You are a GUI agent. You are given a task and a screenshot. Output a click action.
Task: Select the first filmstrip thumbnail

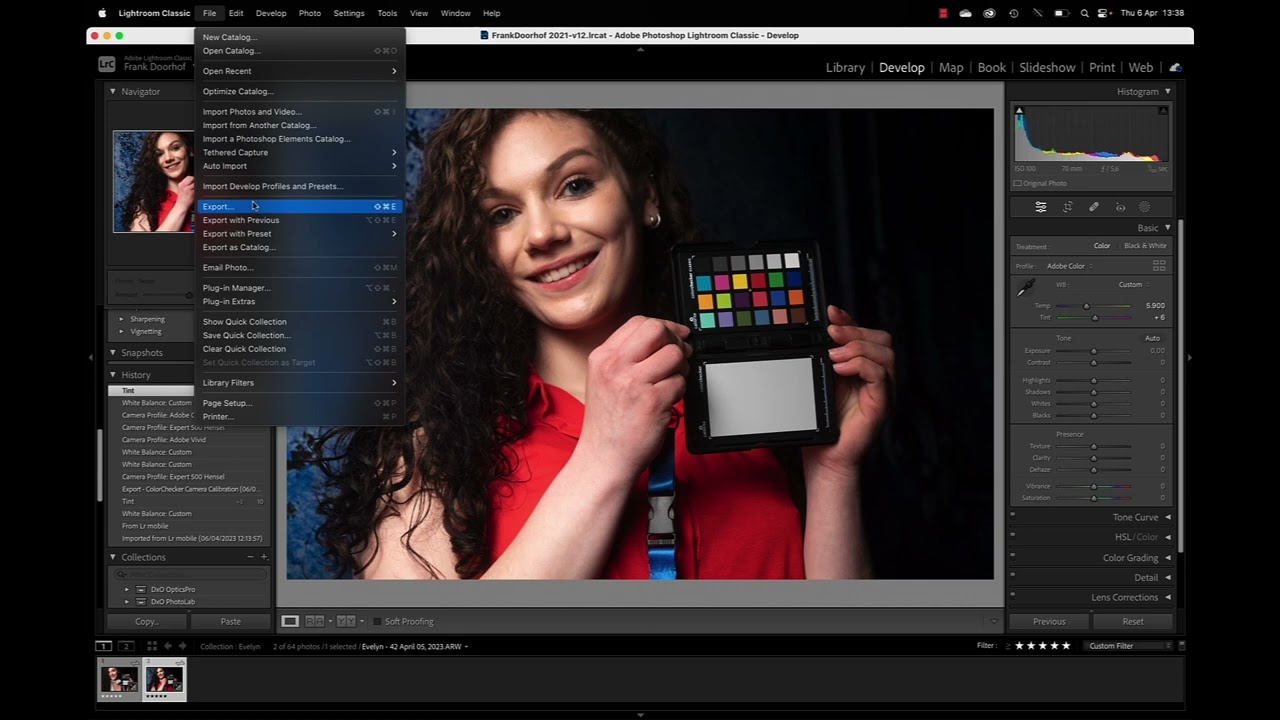point(119,678)
